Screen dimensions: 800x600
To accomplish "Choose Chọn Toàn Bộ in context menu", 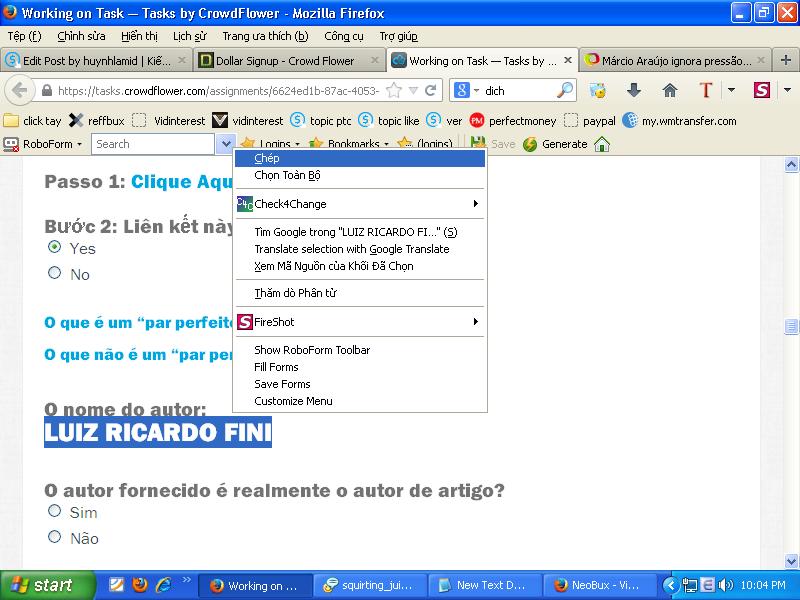I will tap(360, 175).
